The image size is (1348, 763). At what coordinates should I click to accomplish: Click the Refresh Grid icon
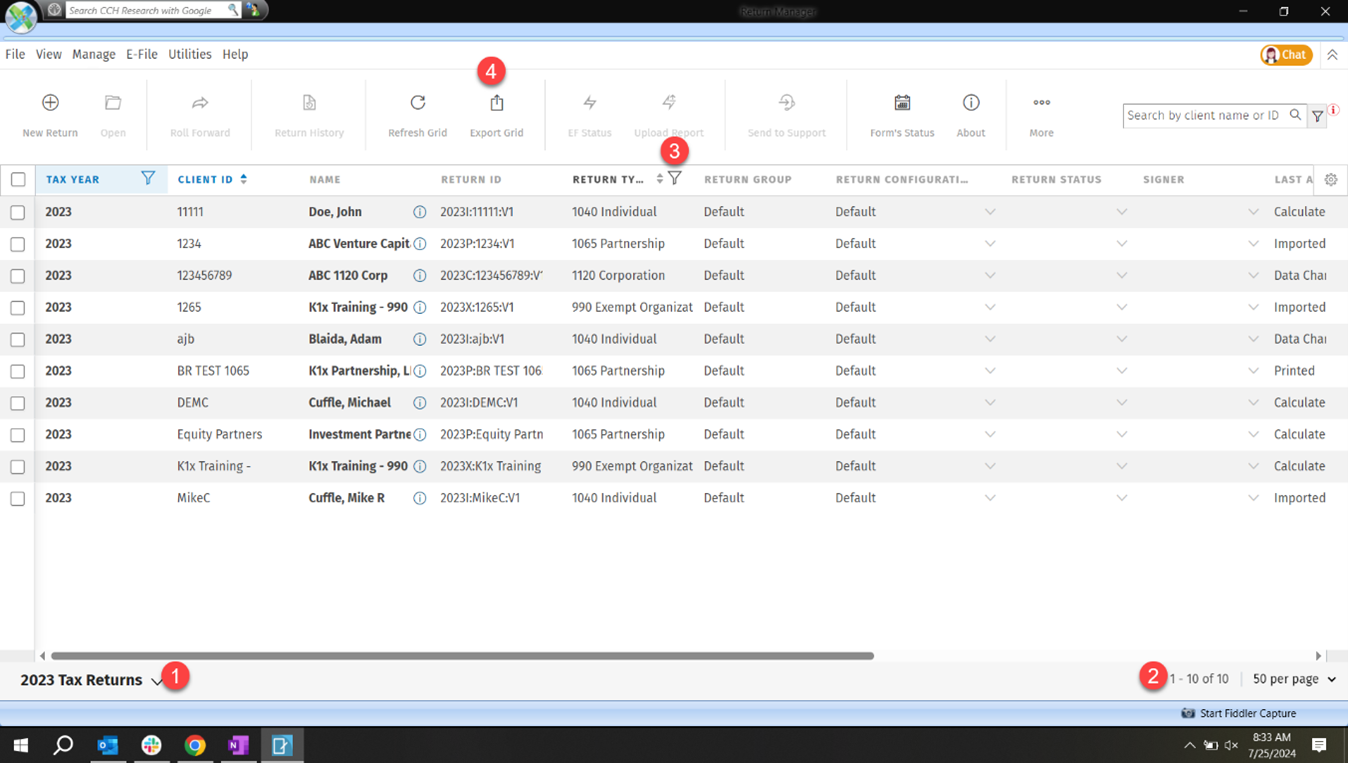418,103
